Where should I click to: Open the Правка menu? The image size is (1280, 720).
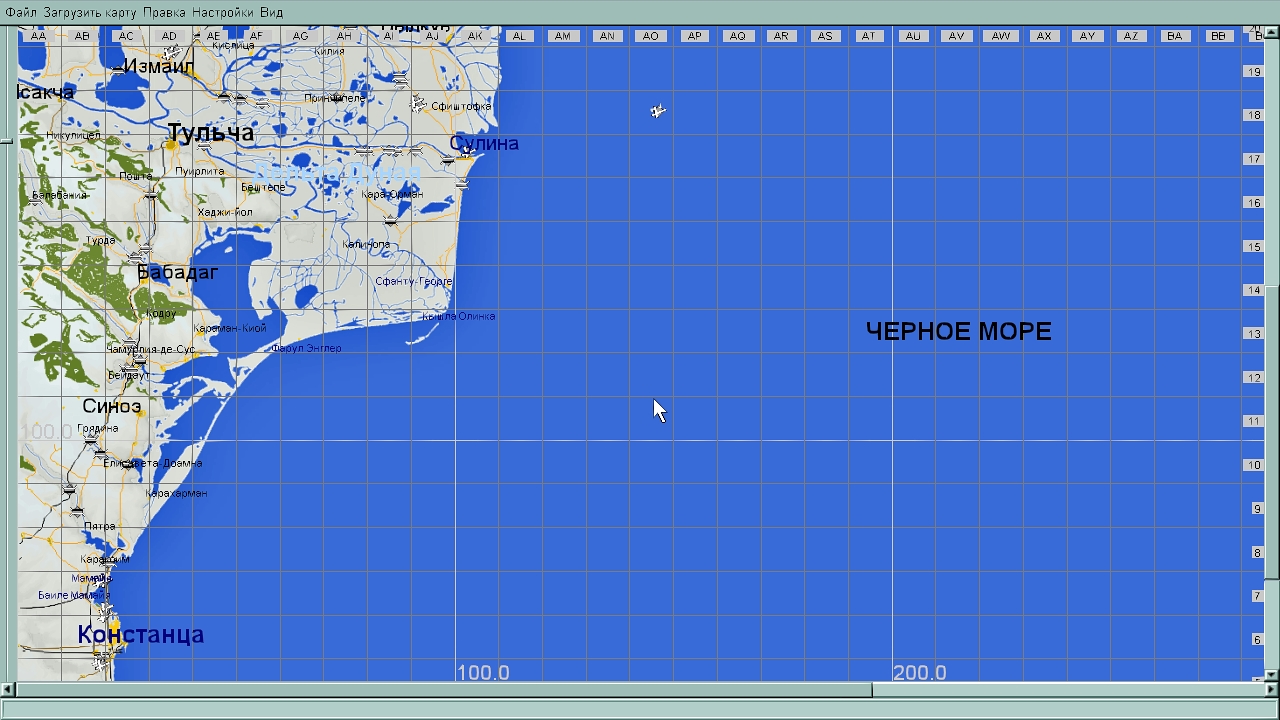(x=164, y=13)
